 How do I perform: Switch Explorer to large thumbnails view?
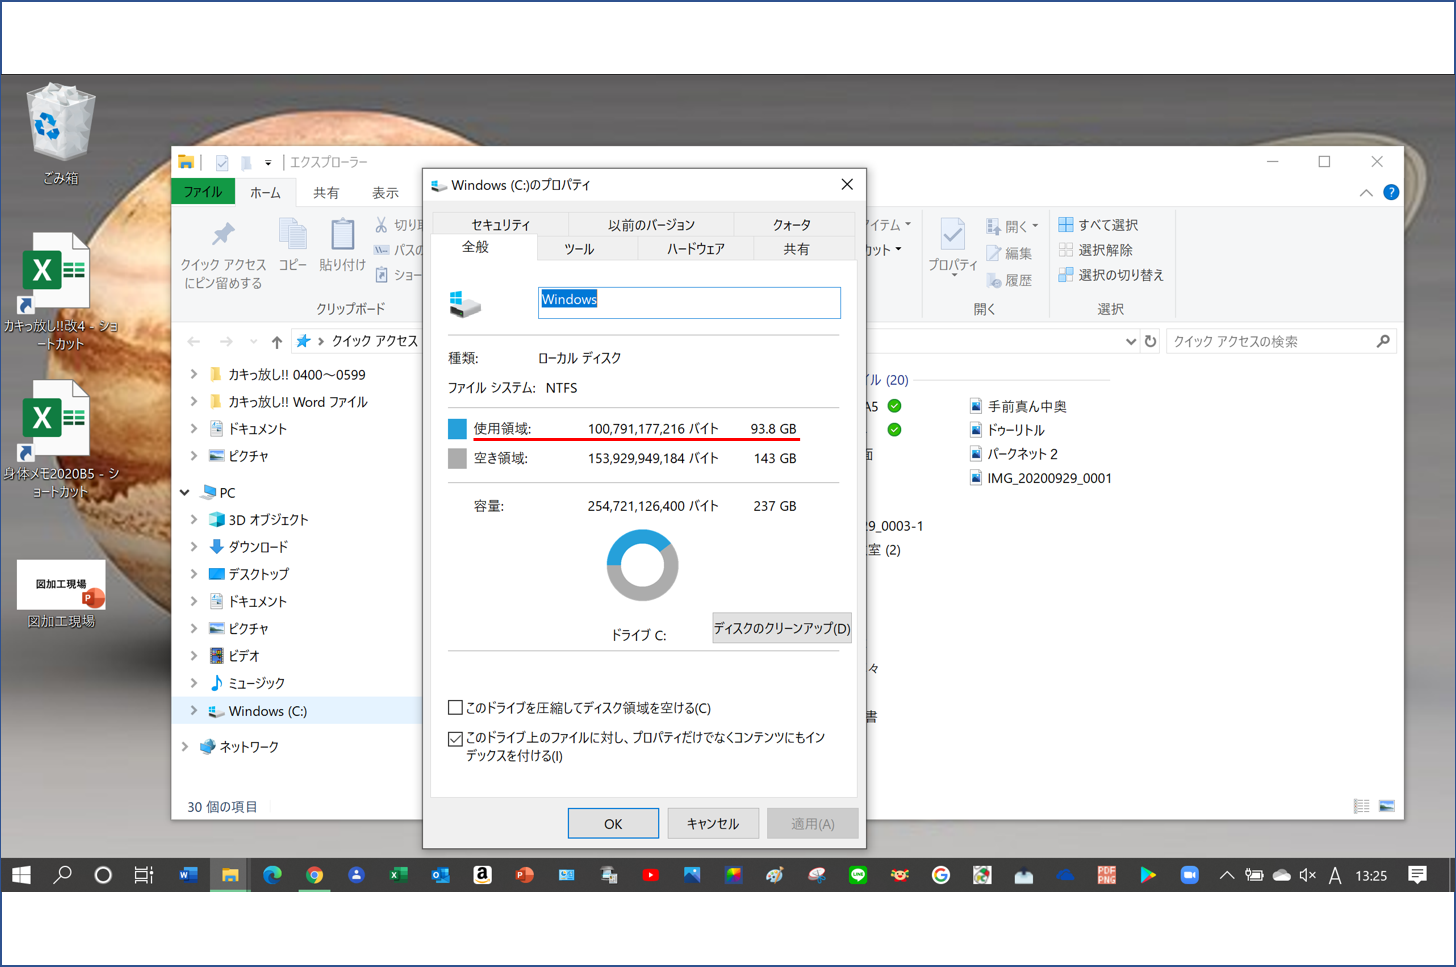pyautogui.click(x=1387, y=806)
